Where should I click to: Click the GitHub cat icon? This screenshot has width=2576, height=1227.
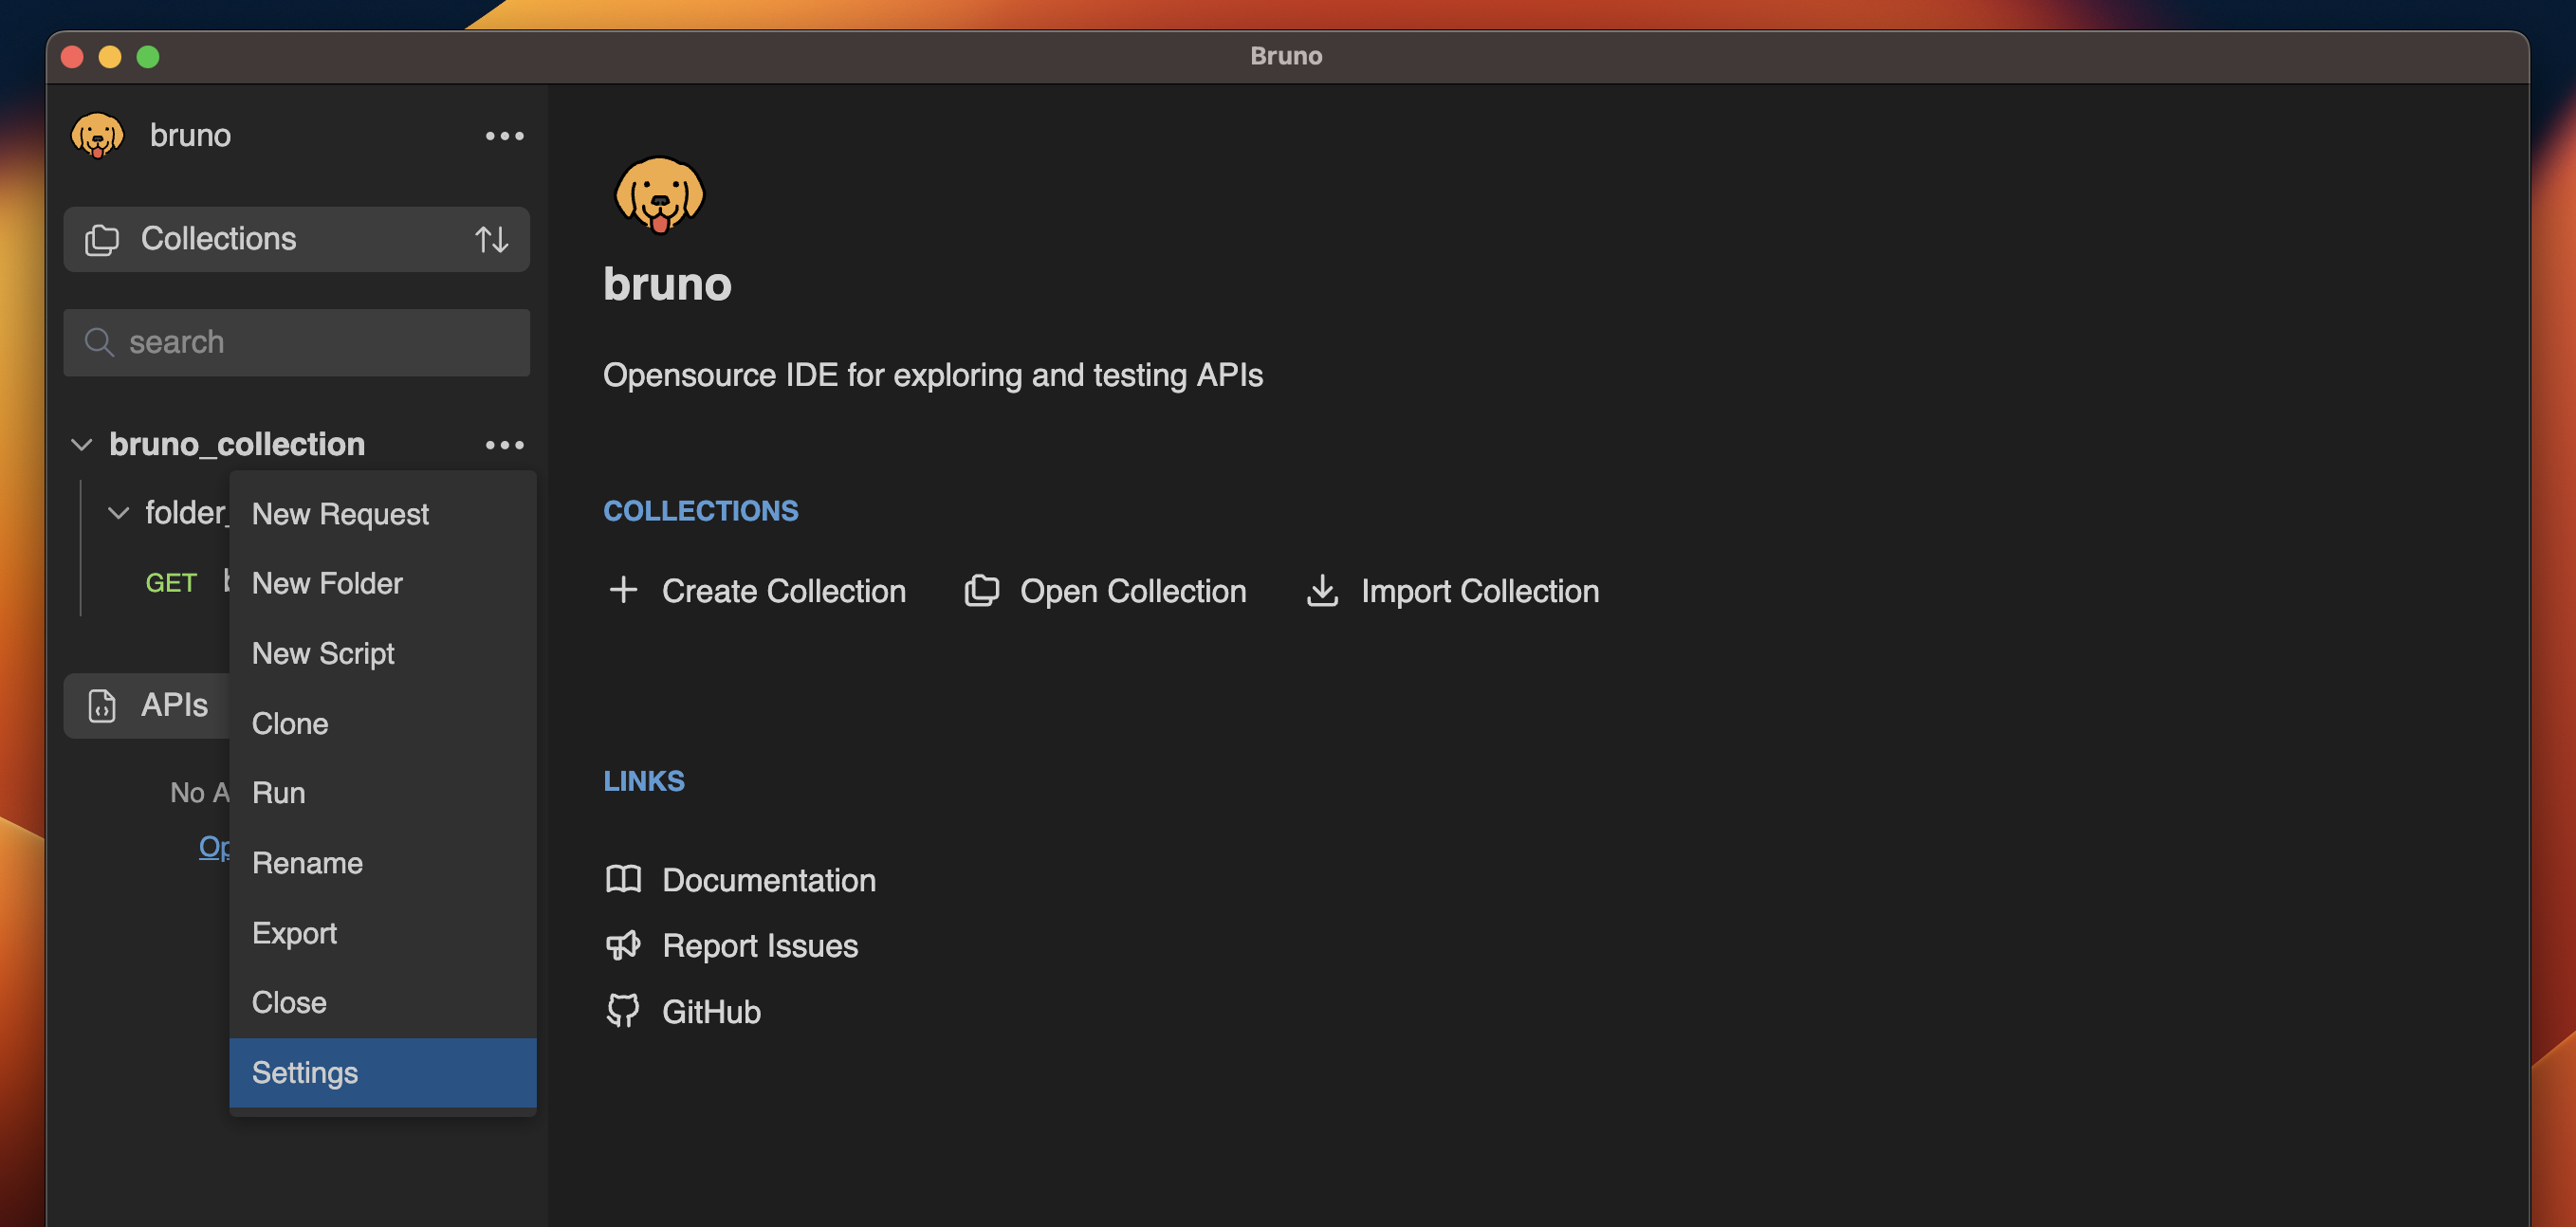coord(622,1011)
